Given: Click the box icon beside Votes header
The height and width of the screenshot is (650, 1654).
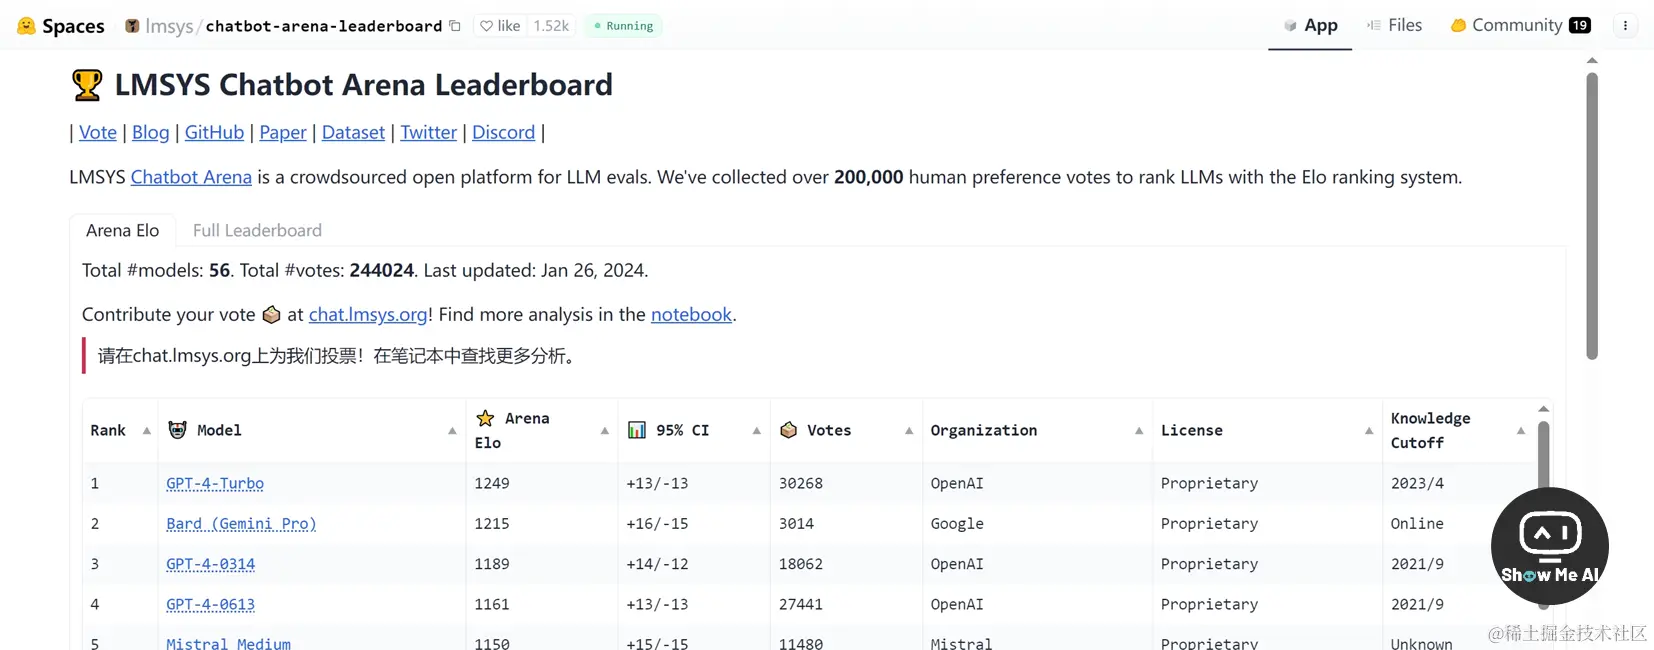Looking at the screenshot, I should pos(788,430).
